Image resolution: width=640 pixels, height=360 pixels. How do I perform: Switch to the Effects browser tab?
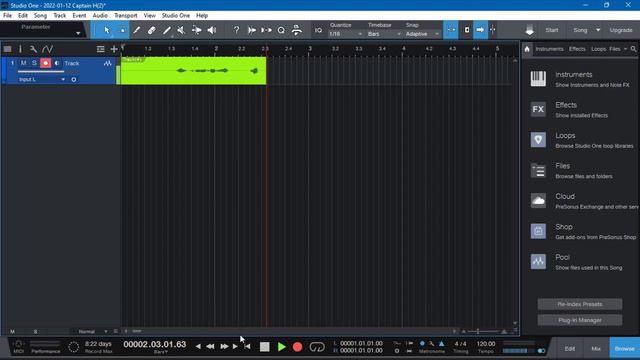pos(577,49)
